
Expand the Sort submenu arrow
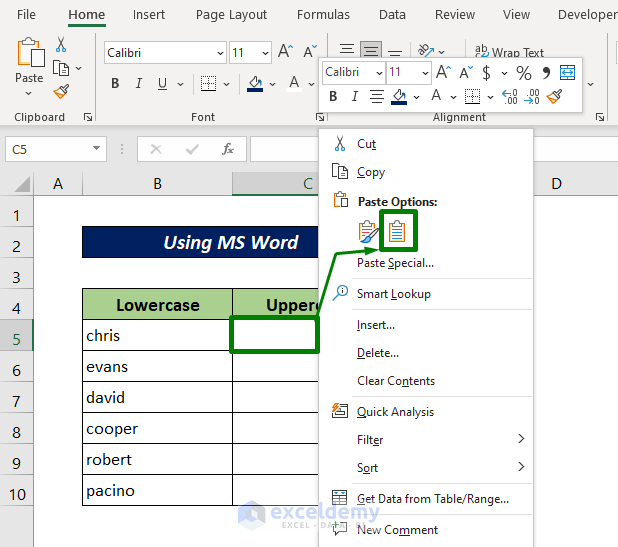521,467
